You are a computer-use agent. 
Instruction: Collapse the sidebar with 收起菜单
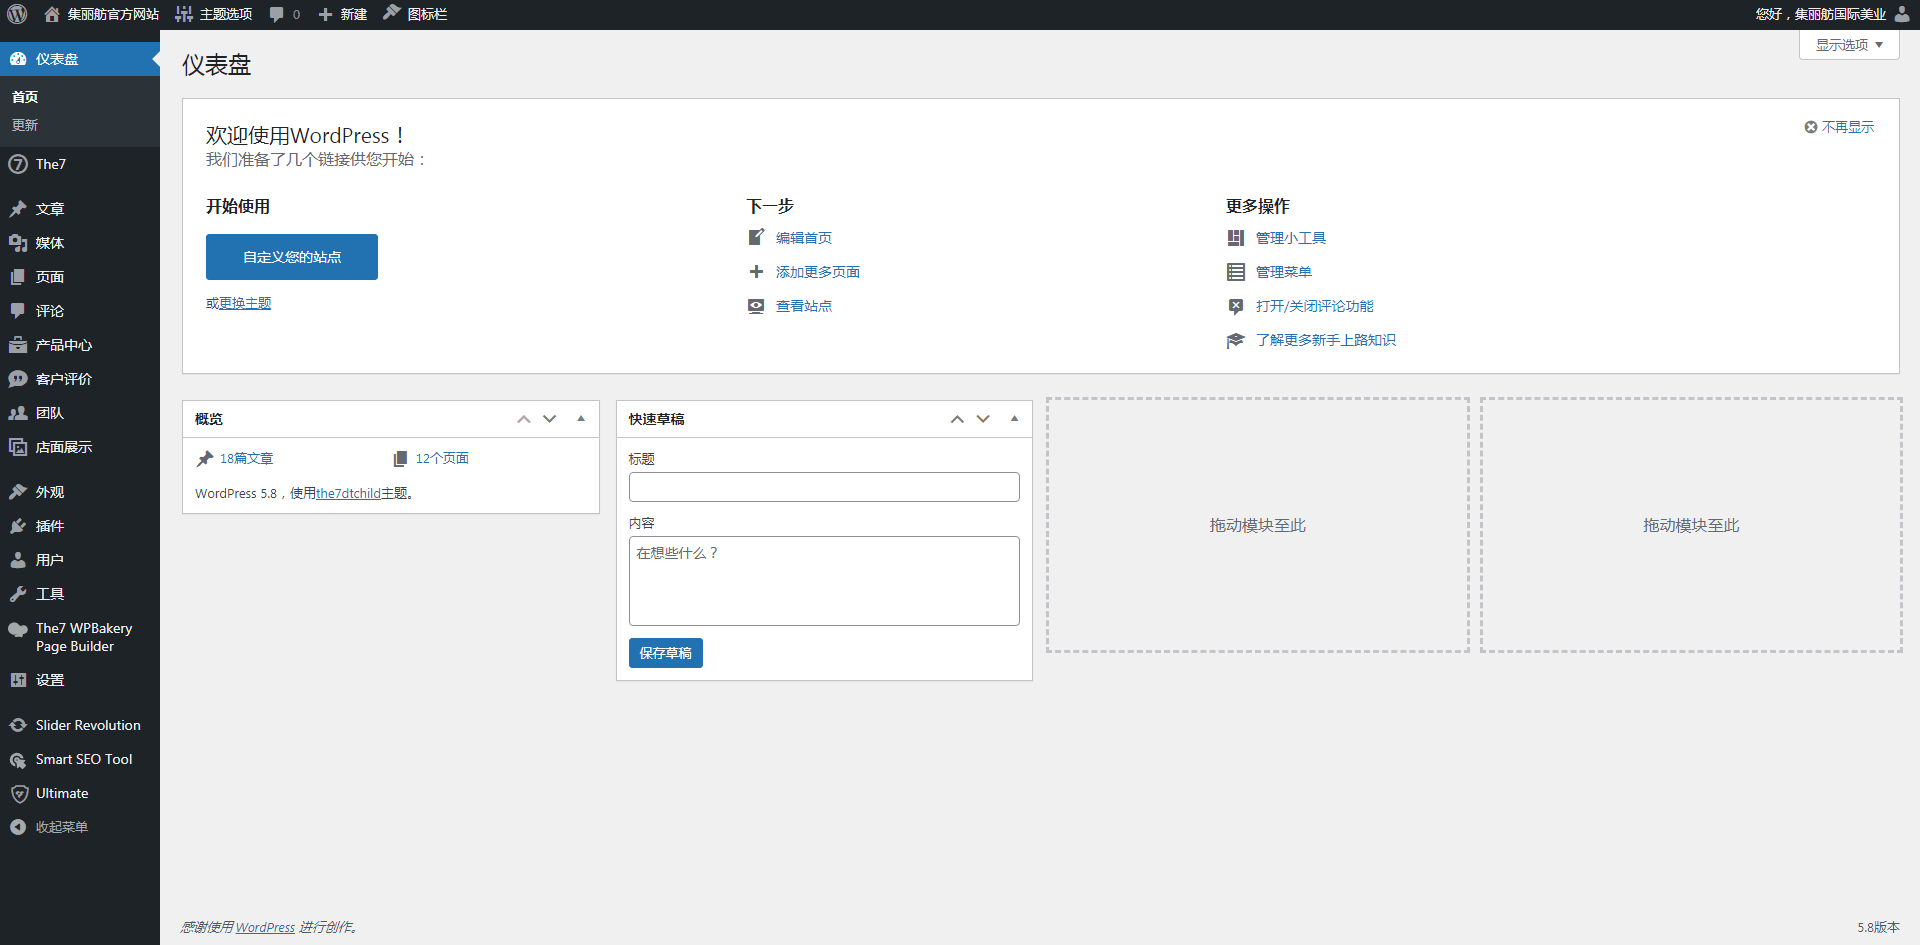[x=61, y=827]
